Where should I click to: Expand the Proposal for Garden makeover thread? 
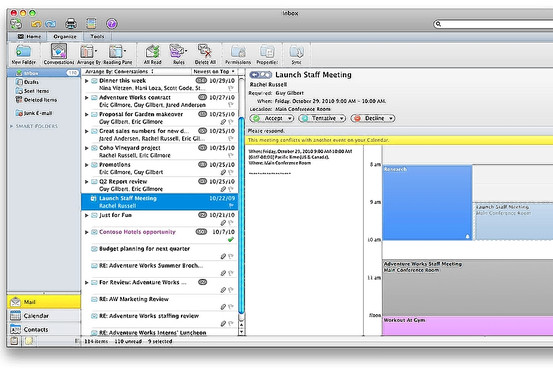pyautogui.click(x=87, y=114)
